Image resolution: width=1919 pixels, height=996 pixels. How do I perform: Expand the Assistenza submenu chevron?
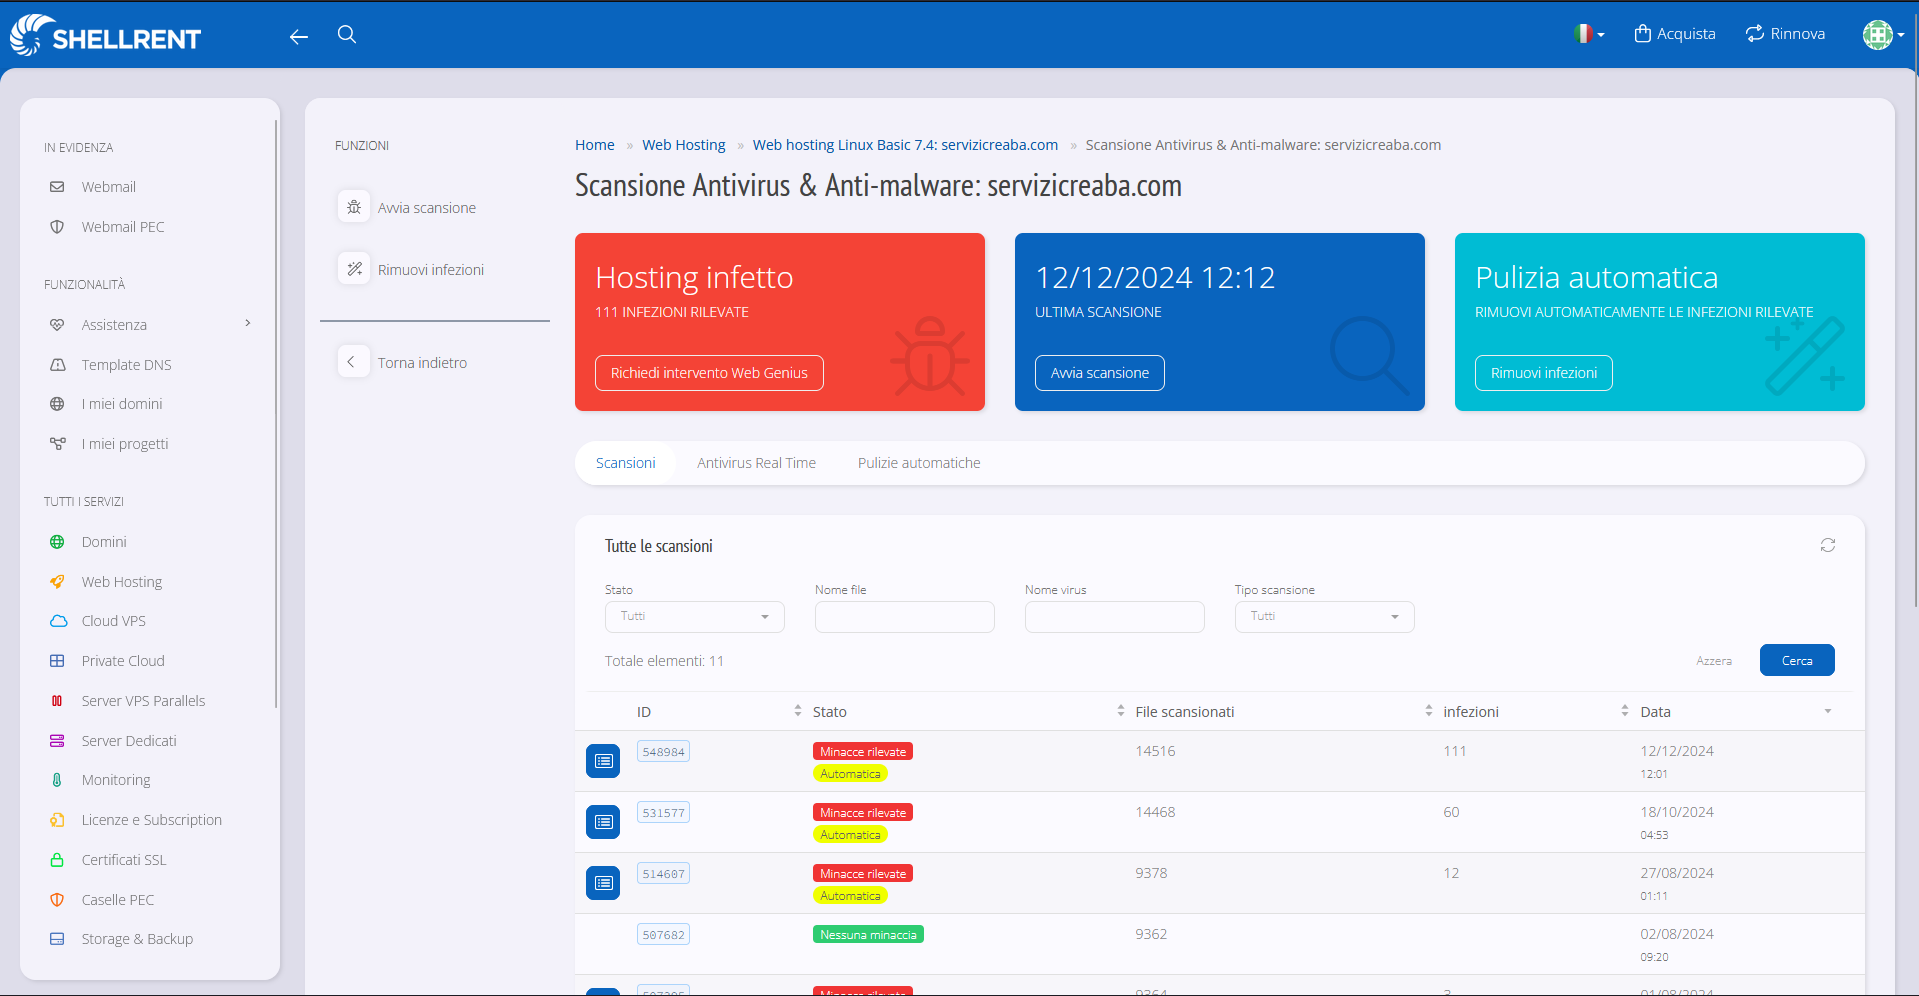point(248,323)
